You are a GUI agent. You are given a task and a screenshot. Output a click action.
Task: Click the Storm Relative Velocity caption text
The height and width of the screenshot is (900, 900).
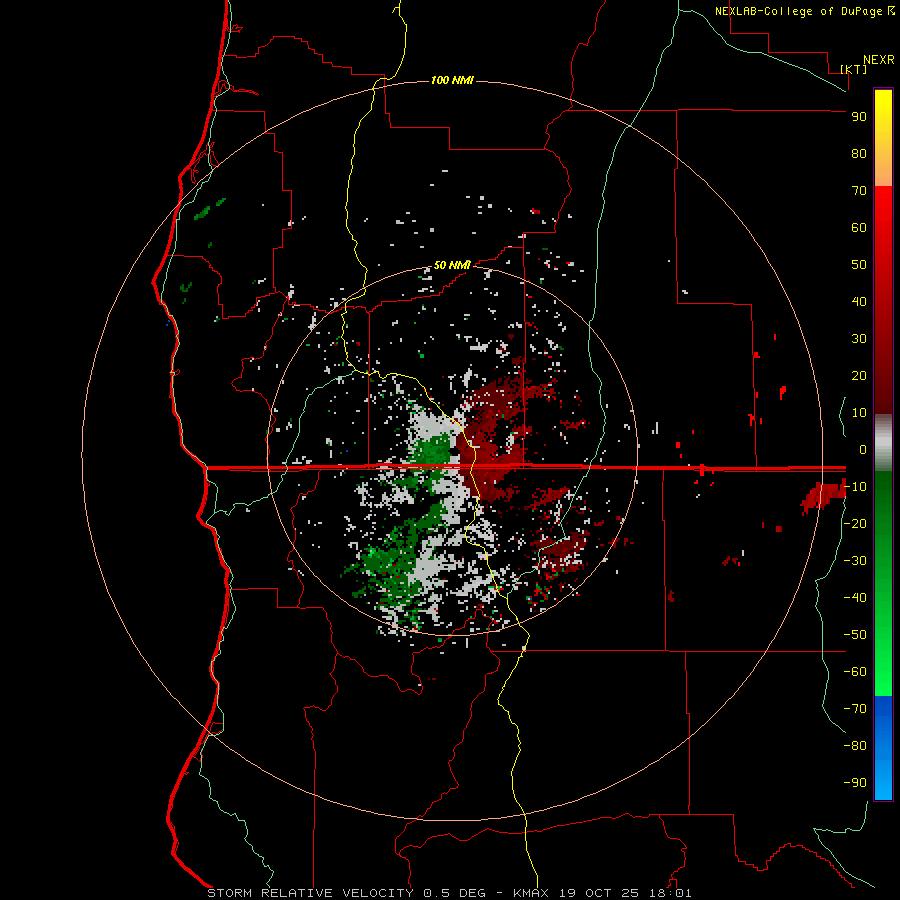449,893
